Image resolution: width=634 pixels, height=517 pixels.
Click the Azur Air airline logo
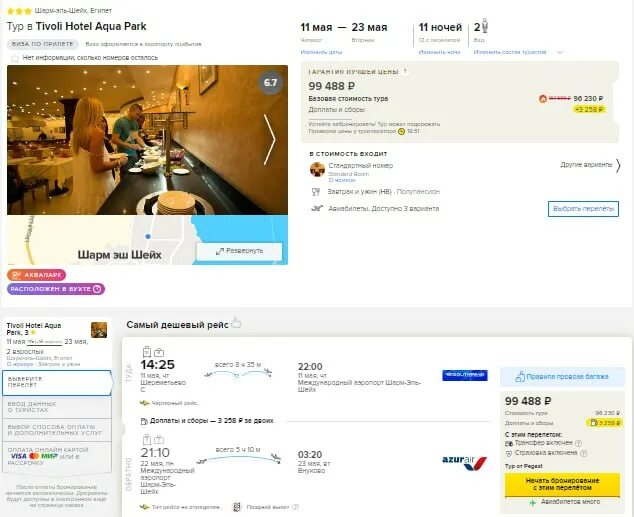click(x=465, y=462)
